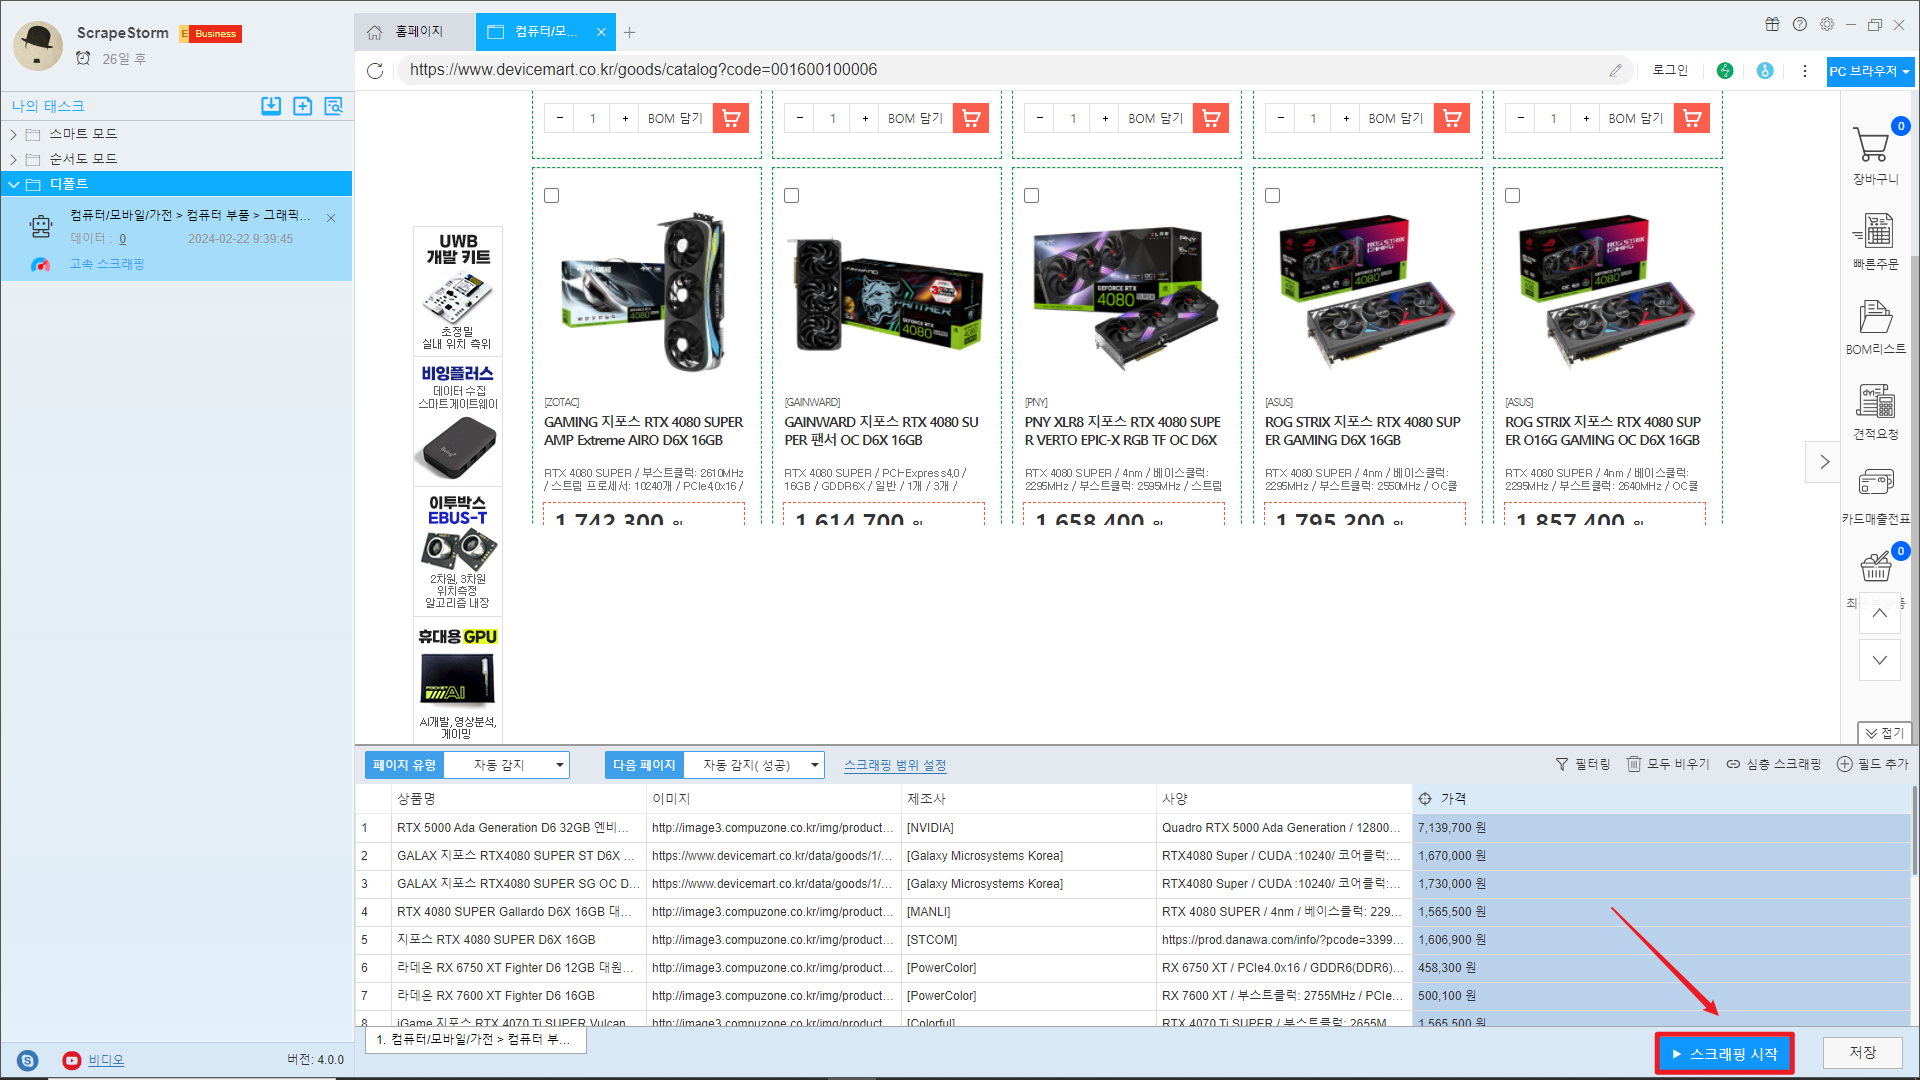The height and width of the screenshot is (1080, 1920).
Task: Click the YouTube video icon
Action: [72, 1060]
